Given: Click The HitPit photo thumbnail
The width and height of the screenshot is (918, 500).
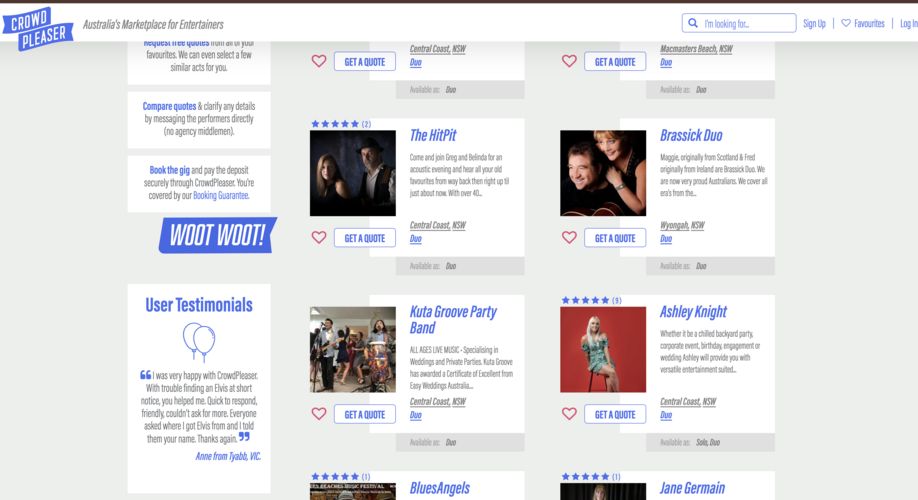Looking at the screenshot, I should (352, 173).
